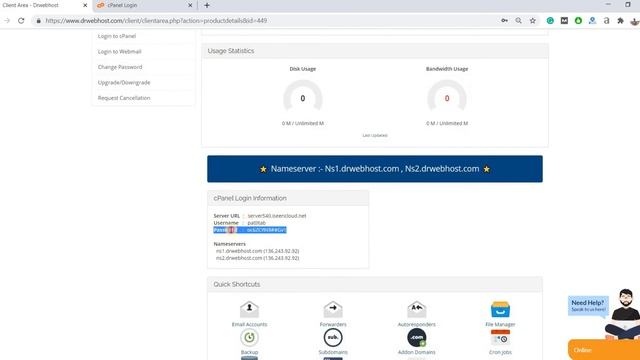Open the Extensions puzzle piece icon
This screenshot has height=360, width=640.
point(620,20)
